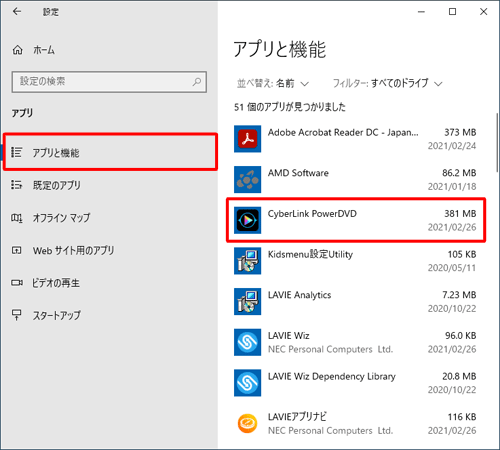Click the 設定の検索 search field
Image resolution: width=500 pixels, height=450 pixels.
[x=109, y=82]
